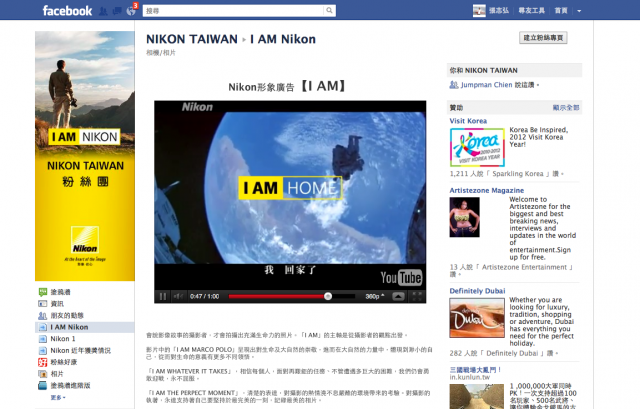The image size is (640, 409).
Task: Click the YouTube logo on video
Action: point(401,278)
